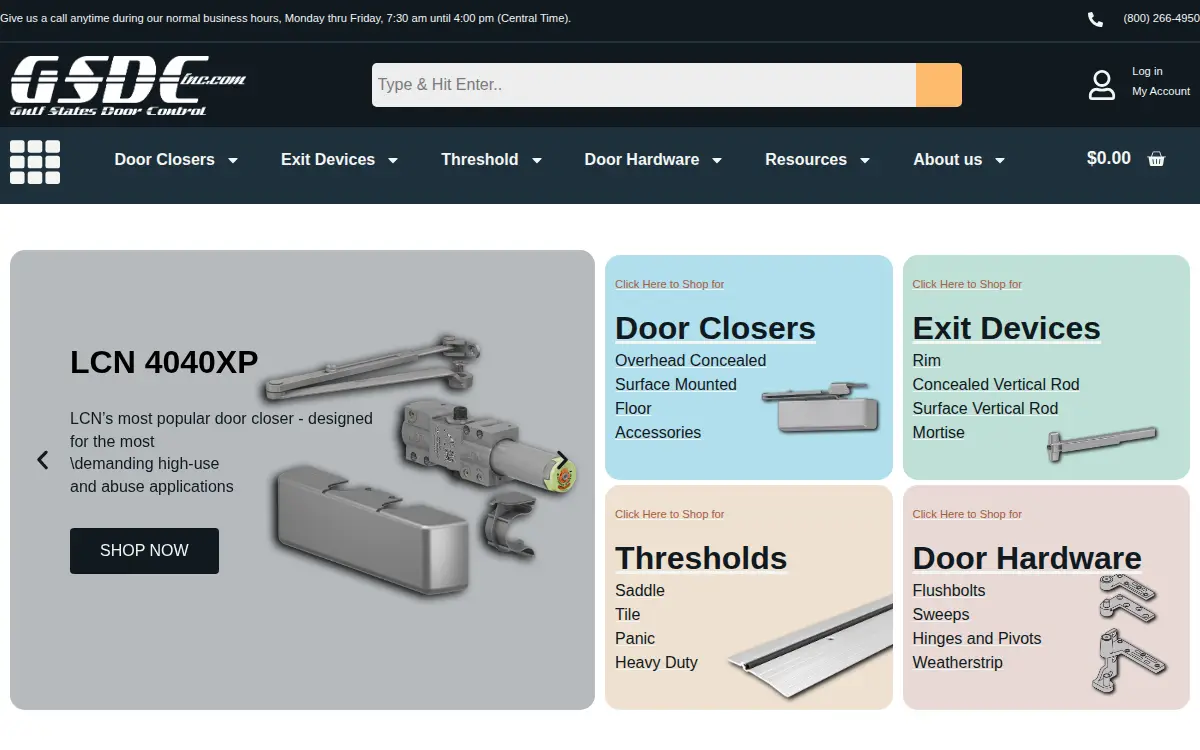Expand Resources dropdown arrow
The width and height of the screenshot is (1200, 750).
pyautogui.click(x=865, y=160)
